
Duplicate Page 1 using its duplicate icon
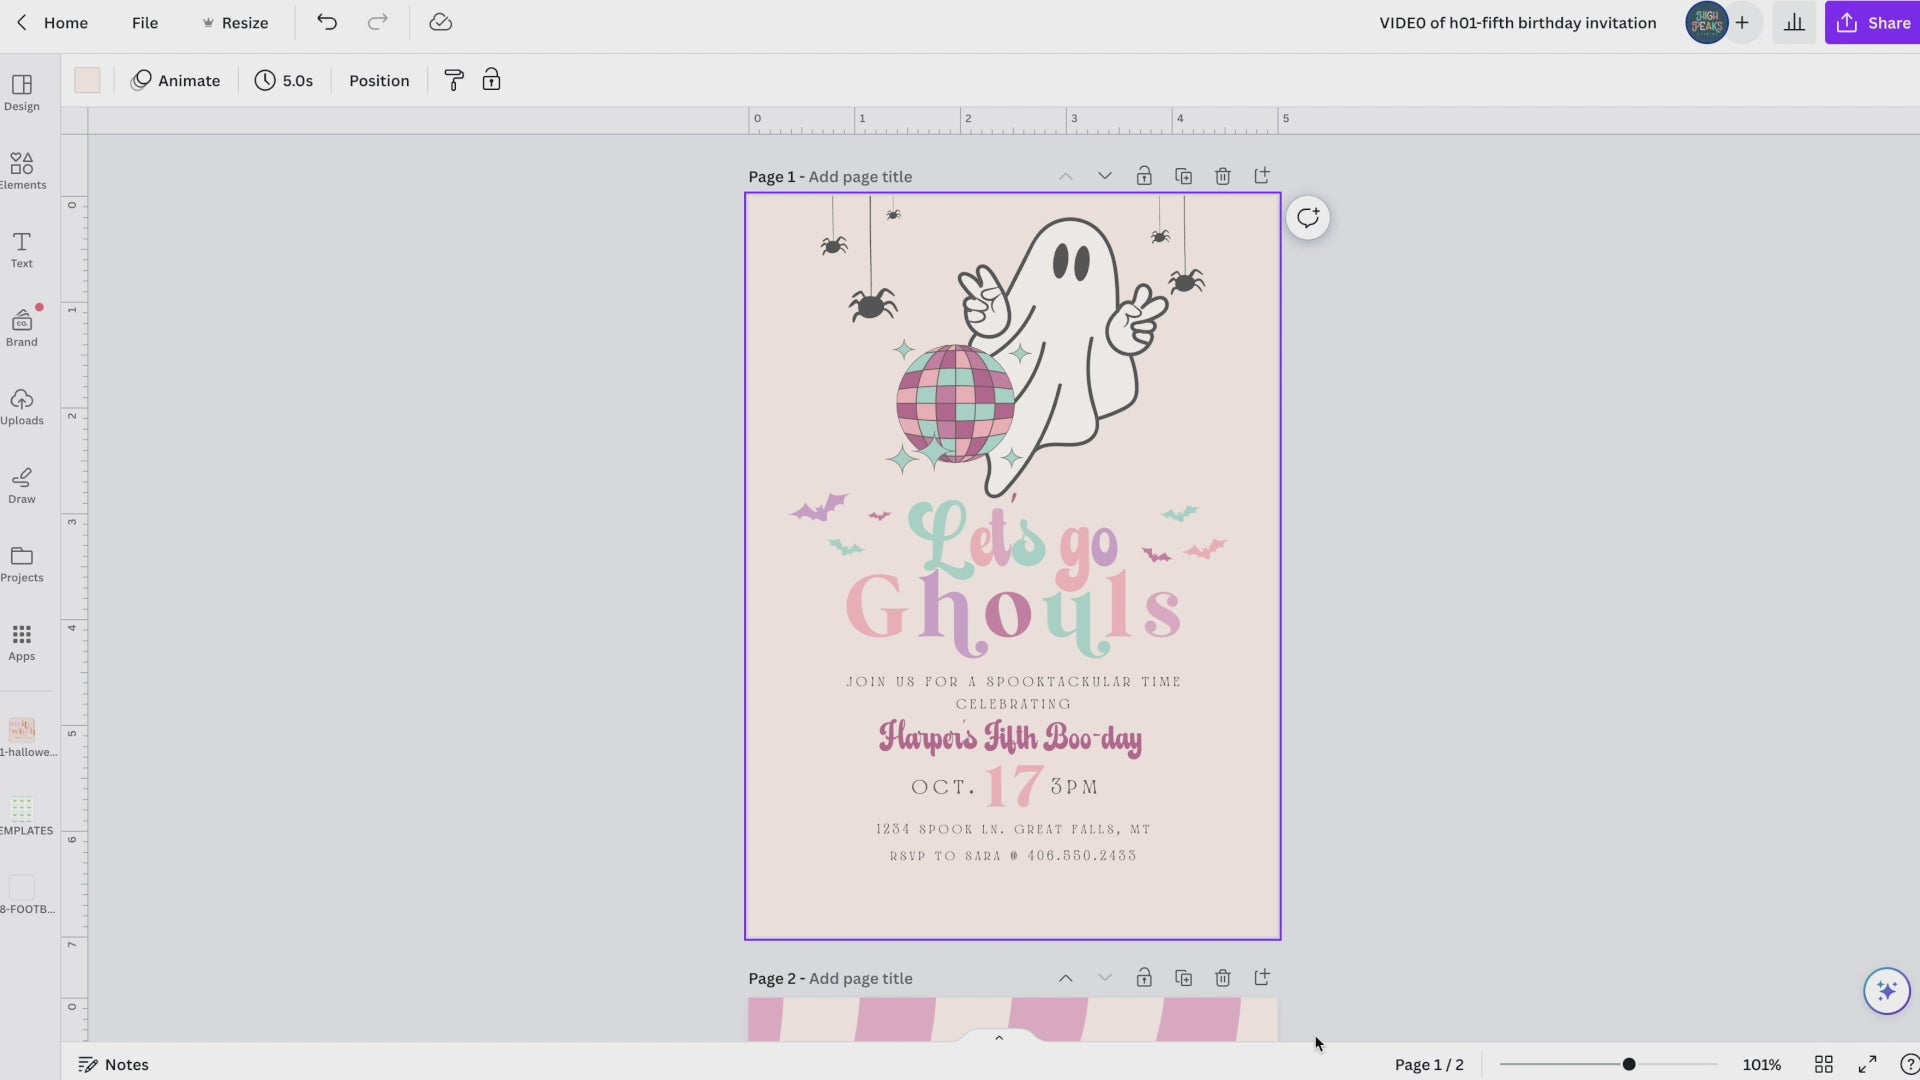[x=1183, y=176]
